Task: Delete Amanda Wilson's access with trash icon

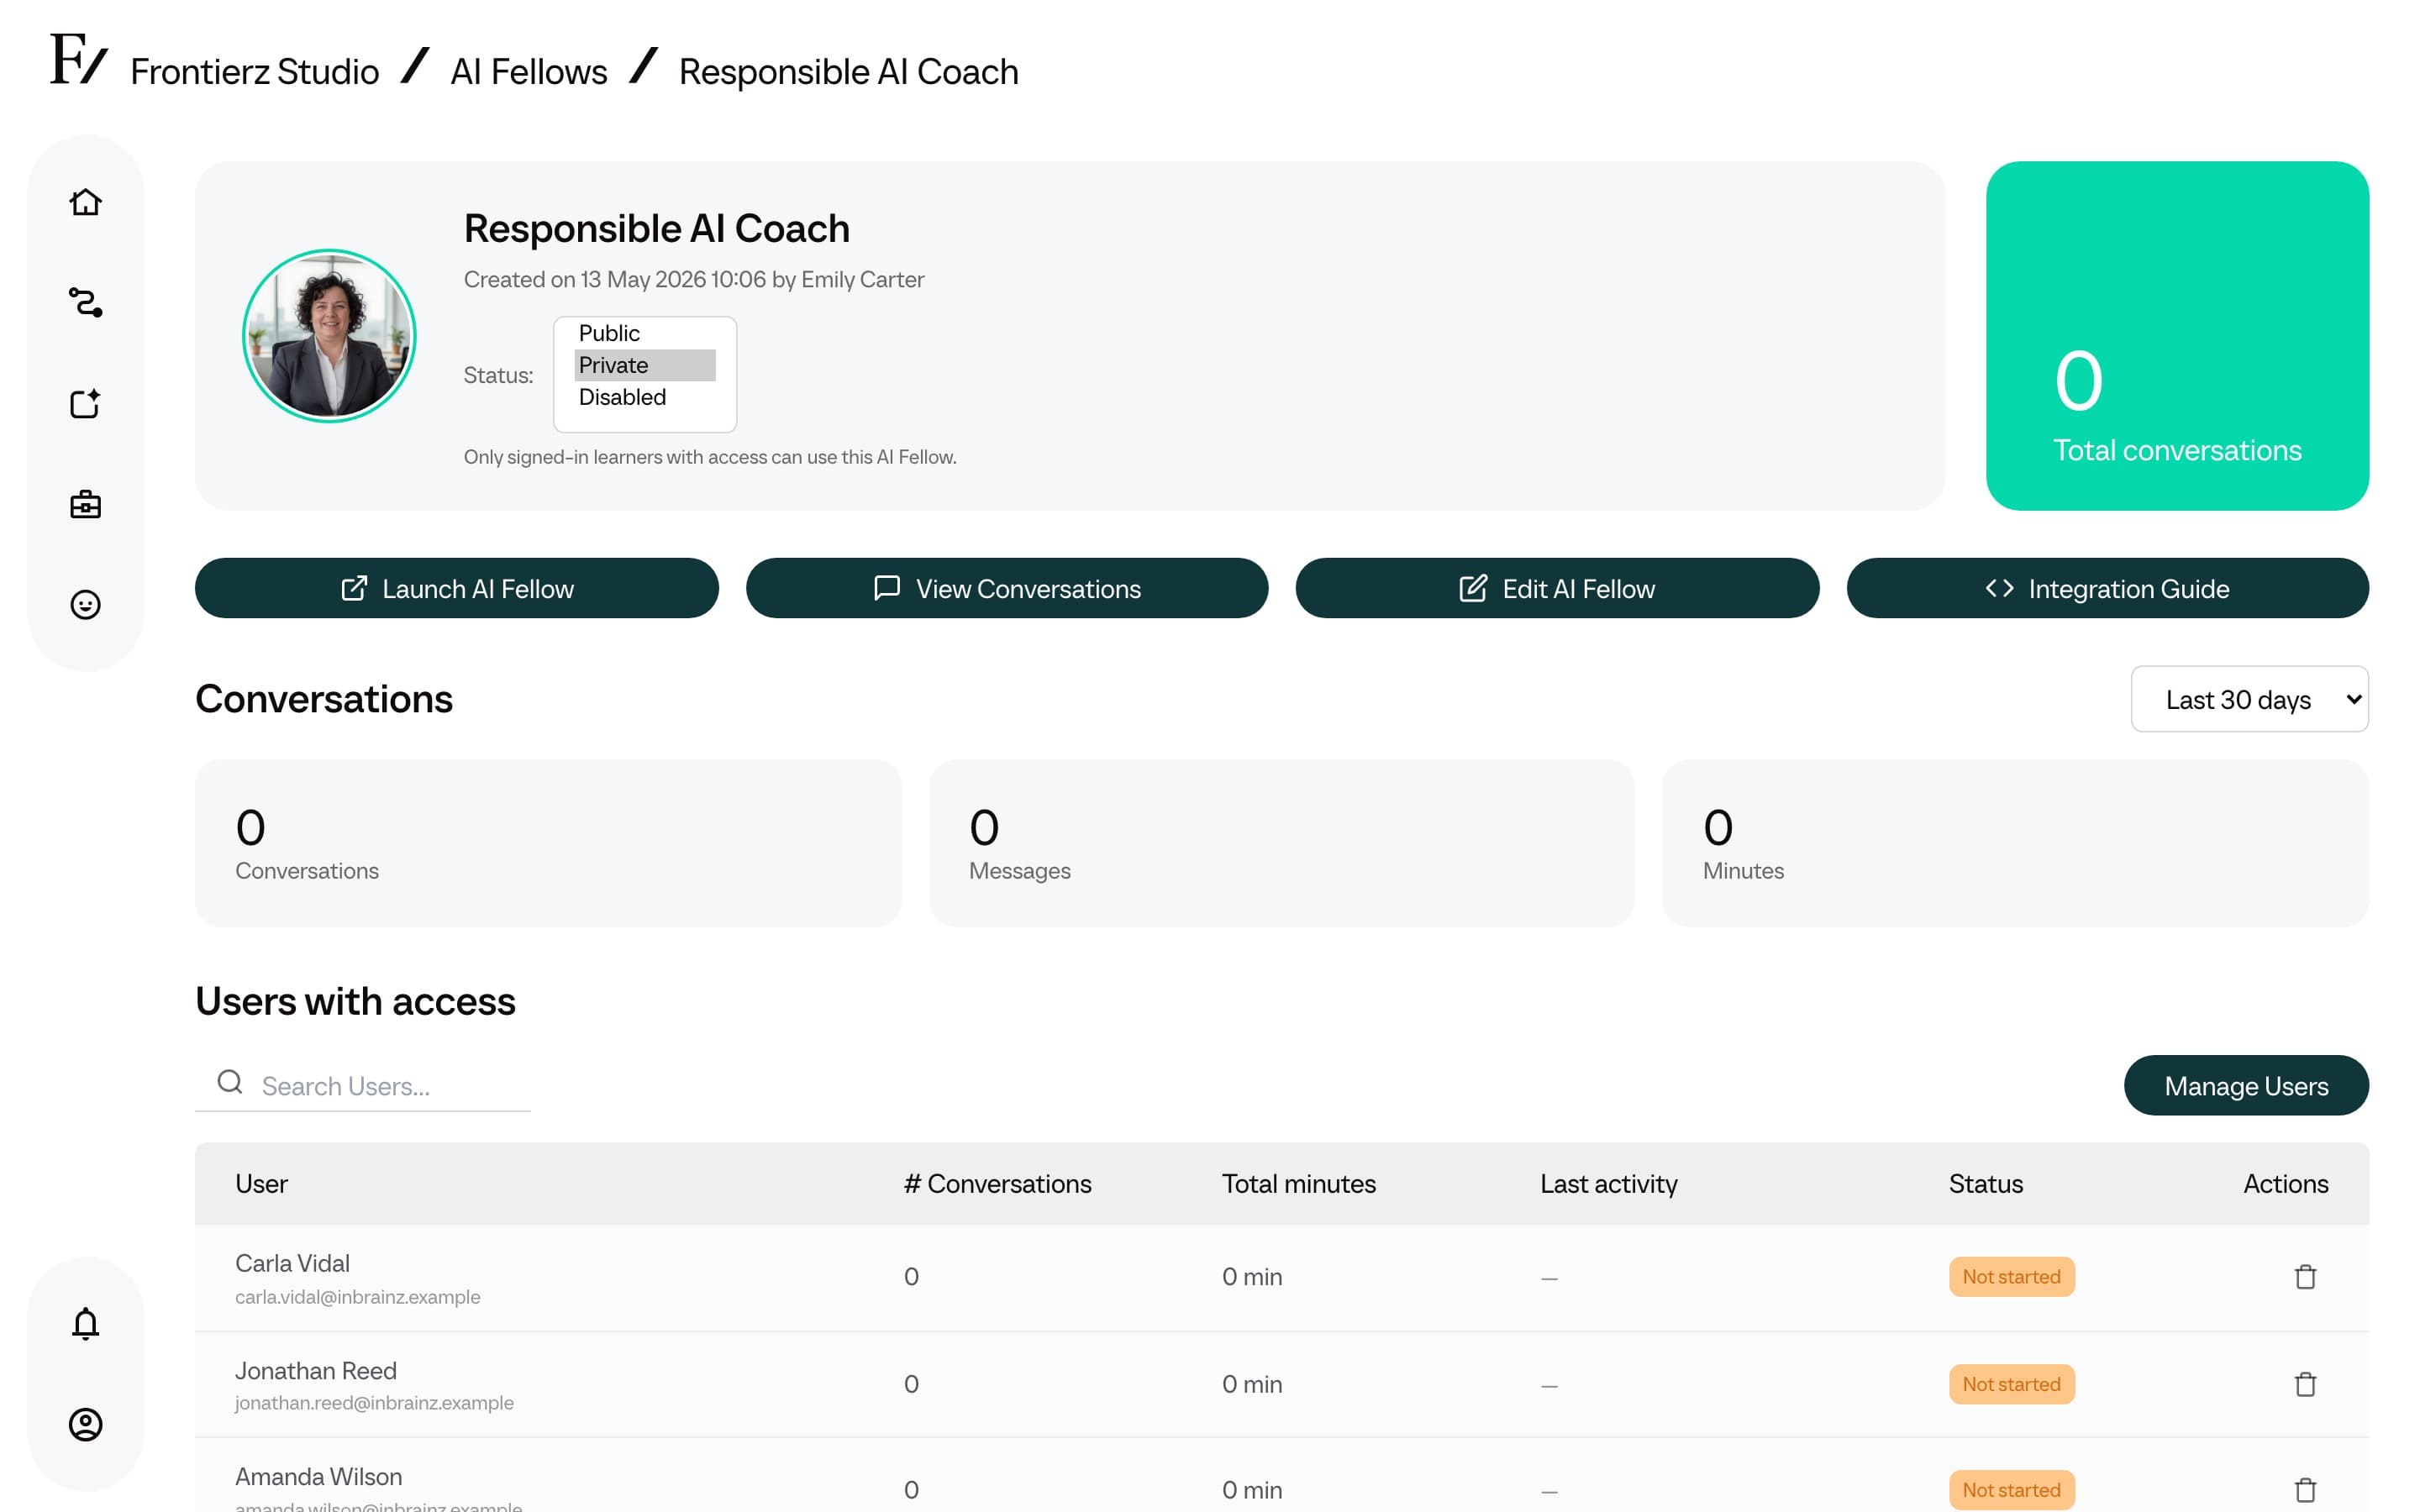Action: tap(2305, 1490)
